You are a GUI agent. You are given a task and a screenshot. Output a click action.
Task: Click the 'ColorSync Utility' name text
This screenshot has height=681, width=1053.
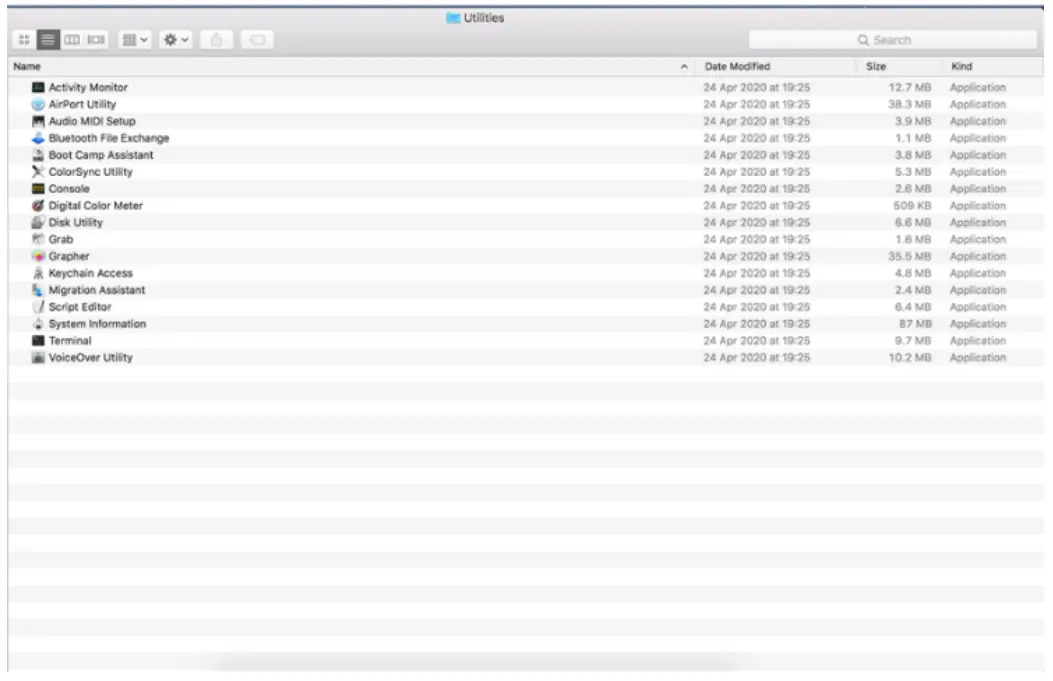(91, 171)
